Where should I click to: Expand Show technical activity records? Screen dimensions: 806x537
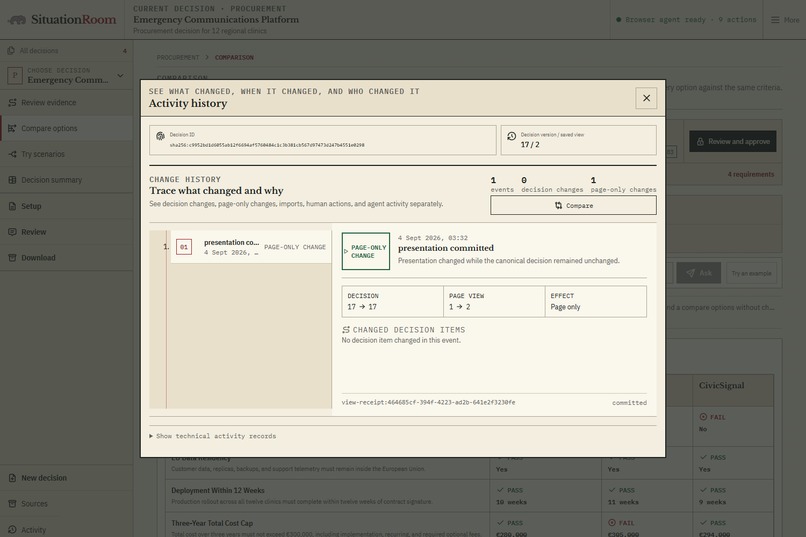213,436
